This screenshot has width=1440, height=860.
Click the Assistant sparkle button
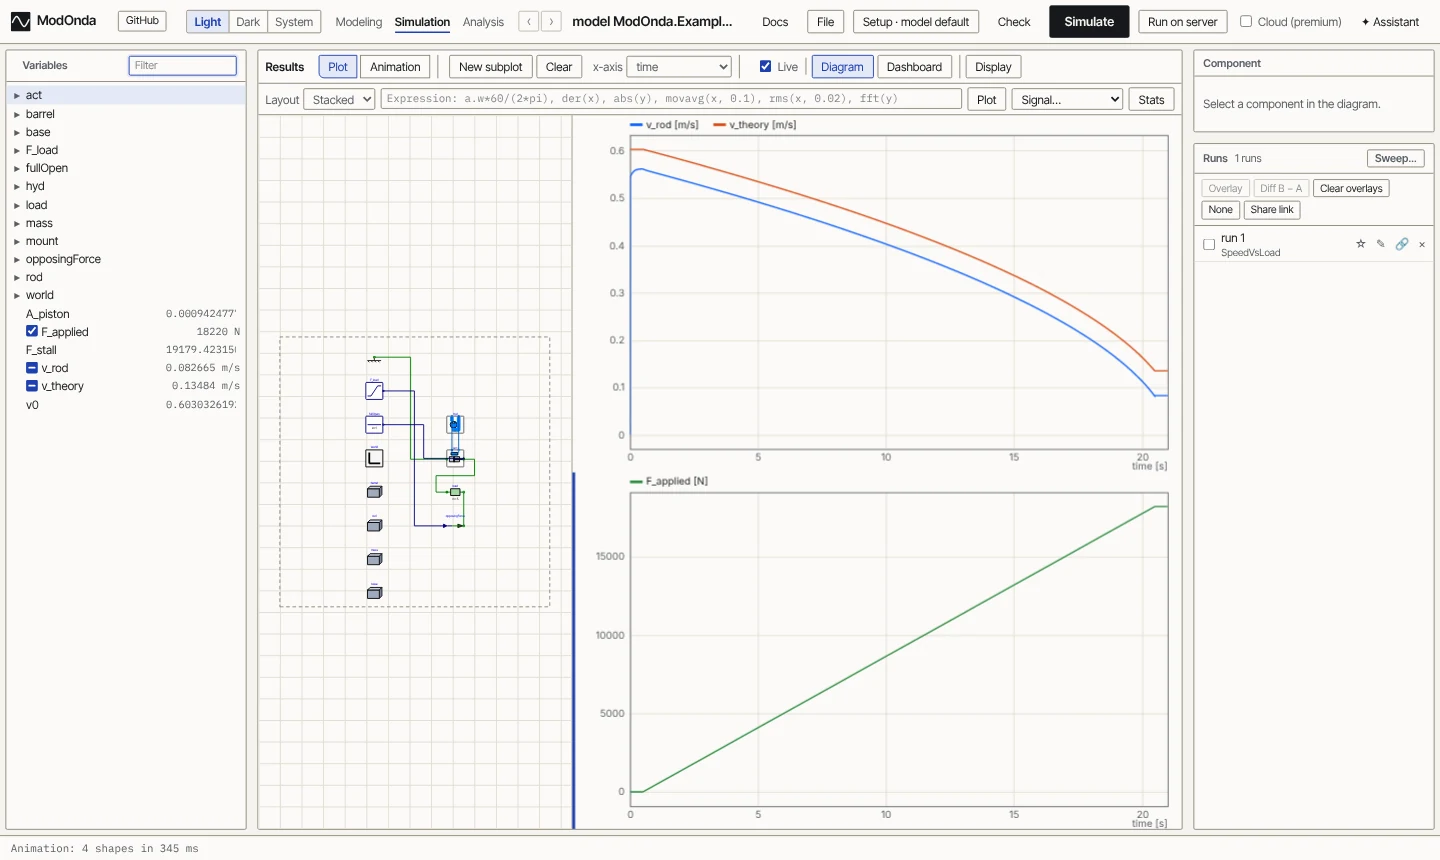[1390, 22]
